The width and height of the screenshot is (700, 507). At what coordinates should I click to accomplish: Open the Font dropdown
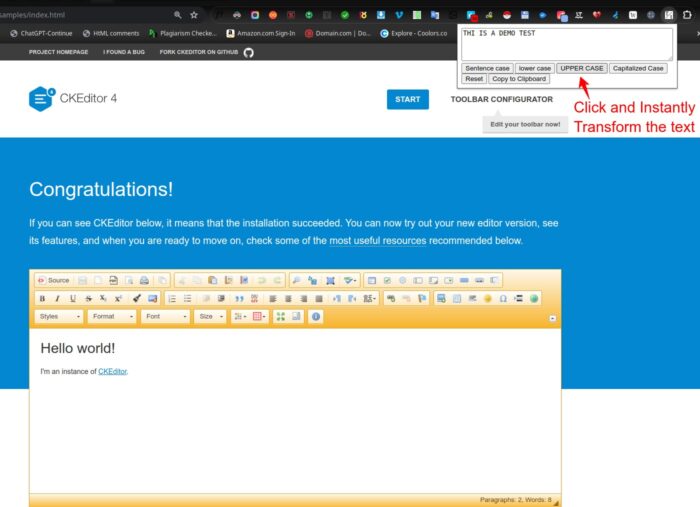[165, 316]
